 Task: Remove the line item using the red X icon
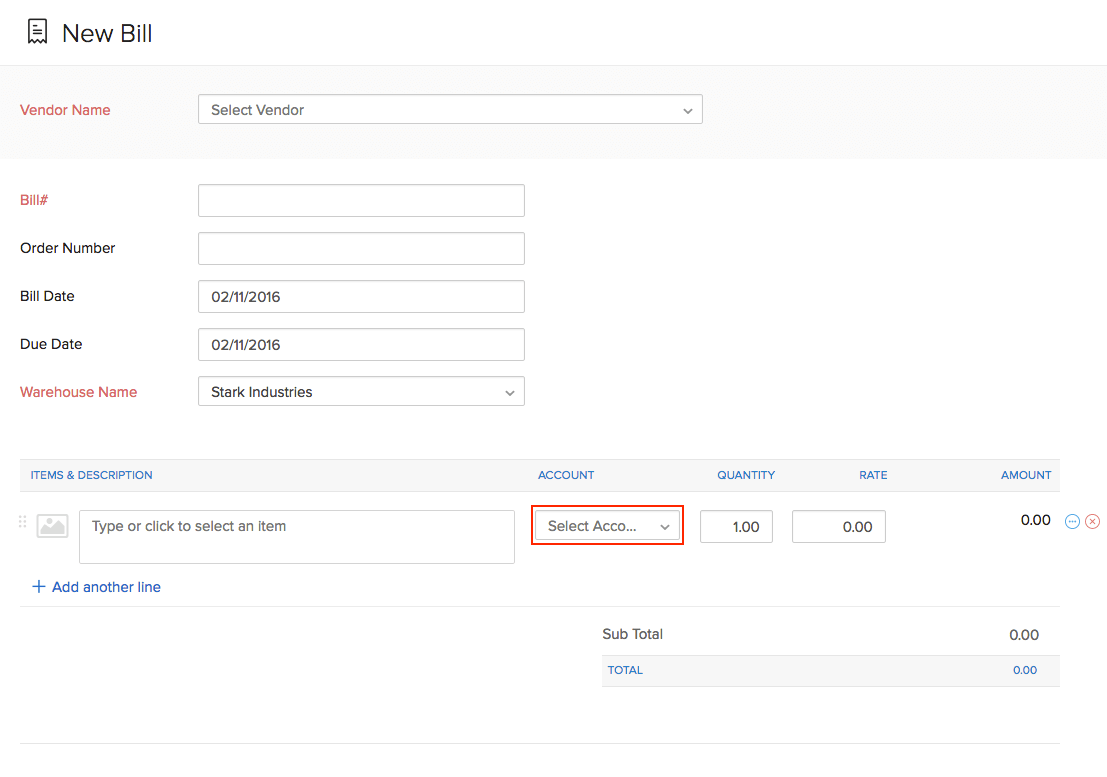(1092, 521)
